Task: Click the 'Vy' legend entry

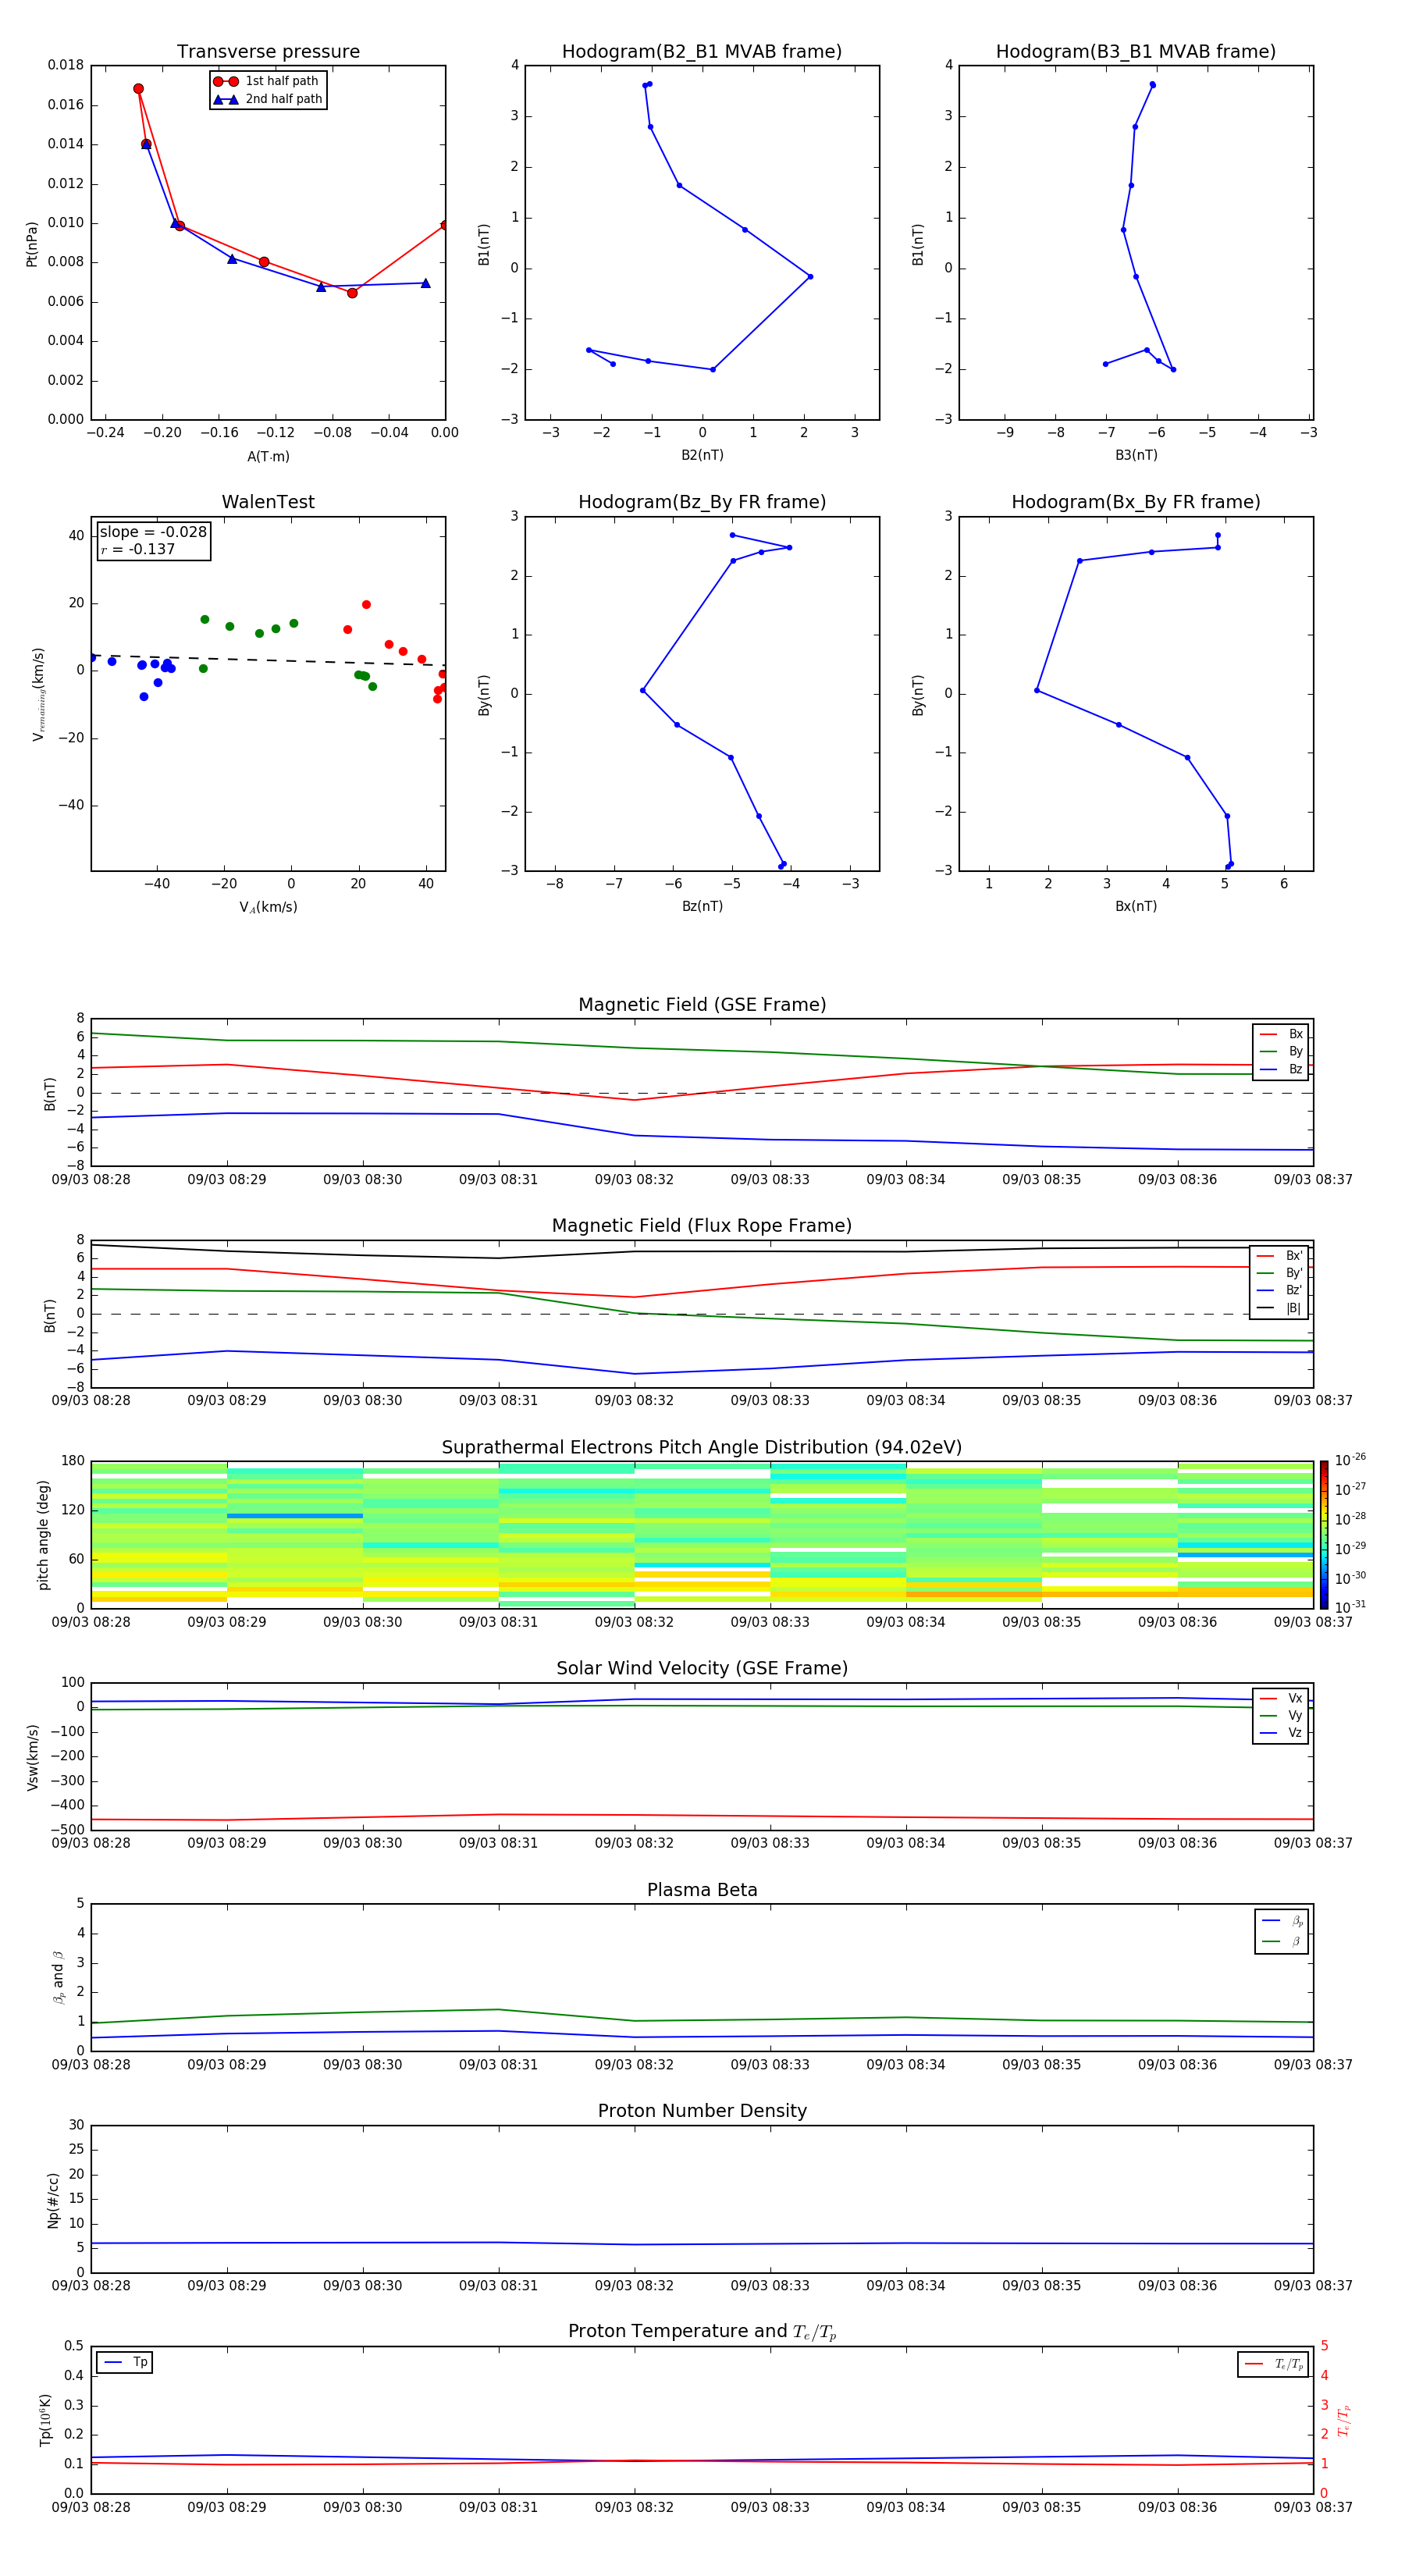Action: pos(1281,1715)
